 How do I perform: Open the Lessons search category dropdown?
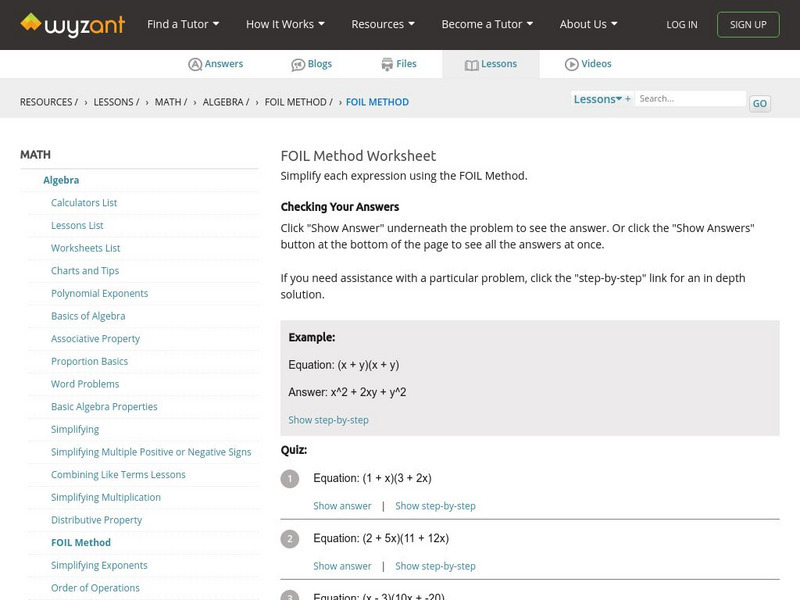(x=598, y=99)
